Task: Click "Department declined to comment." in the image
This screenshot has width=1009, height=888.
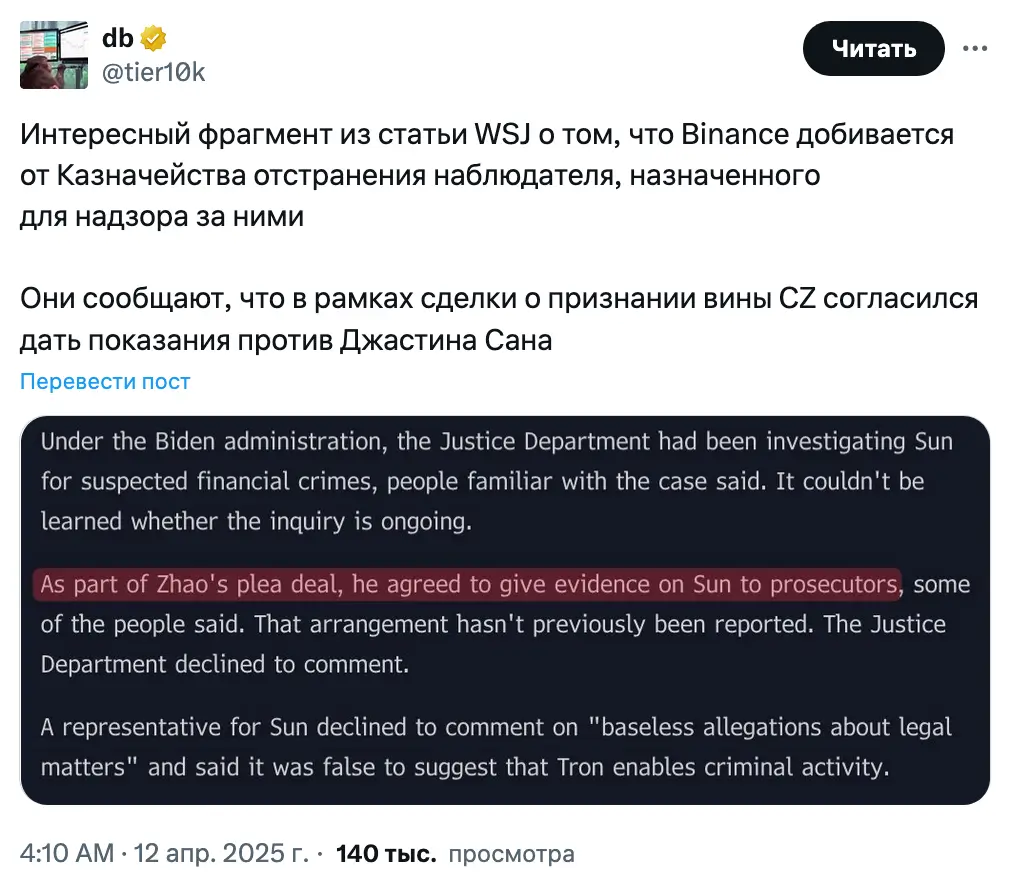Action: (226, 664)
